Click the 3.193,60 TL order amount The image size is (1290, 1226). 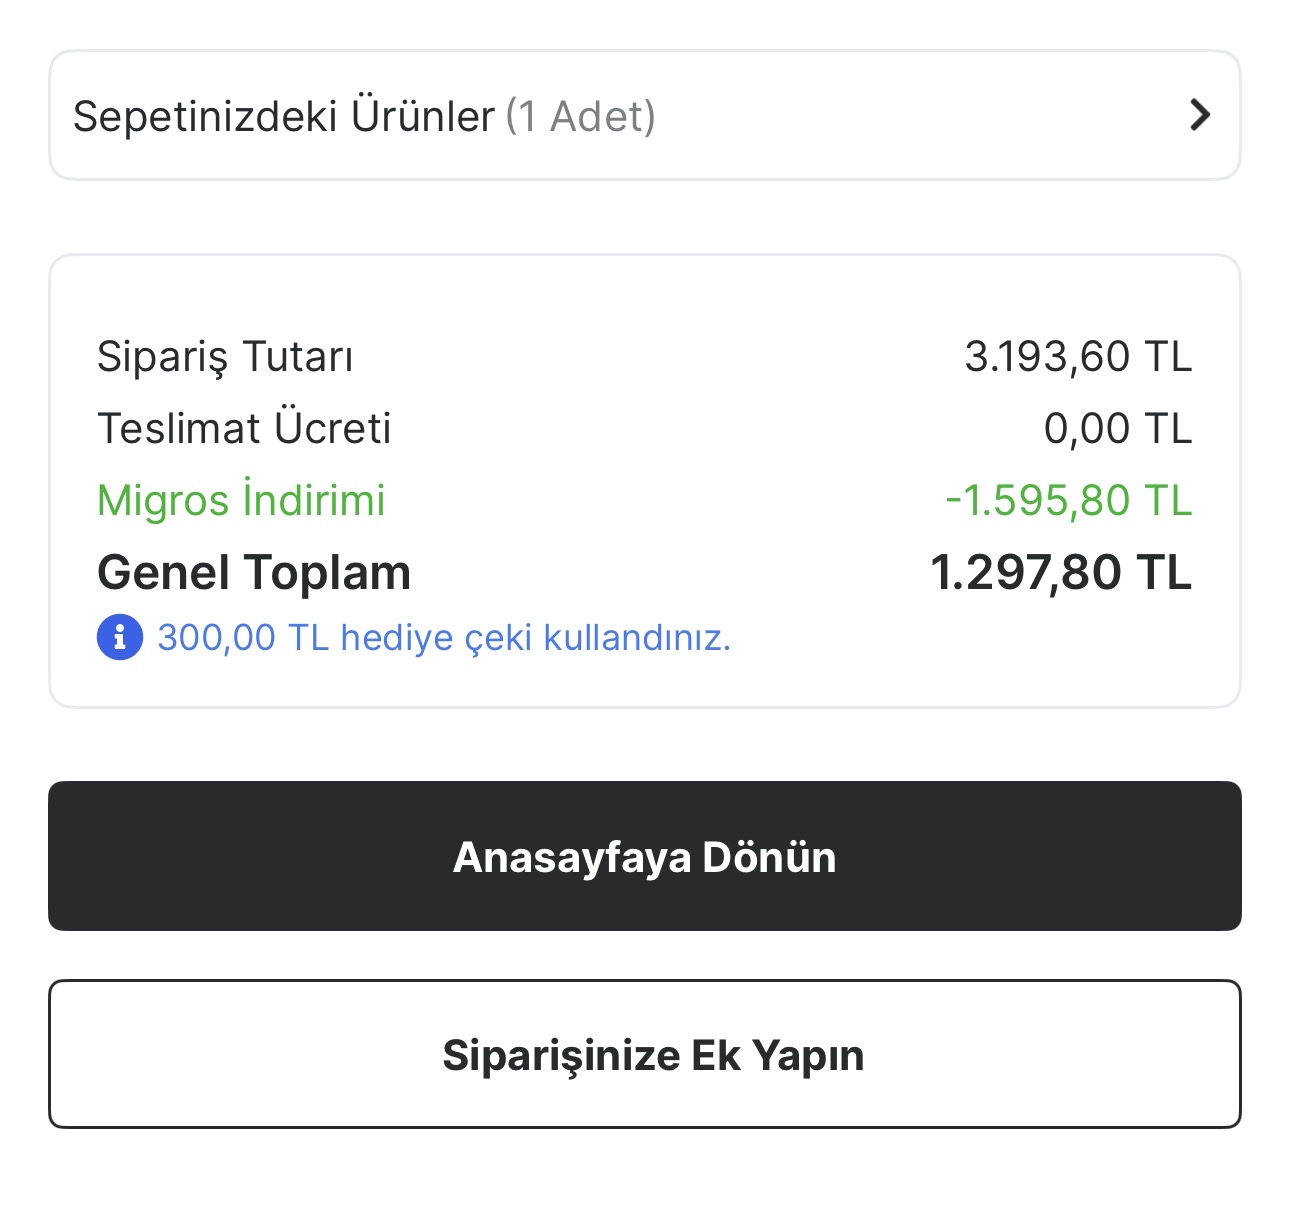click(x=1078, y=357)
